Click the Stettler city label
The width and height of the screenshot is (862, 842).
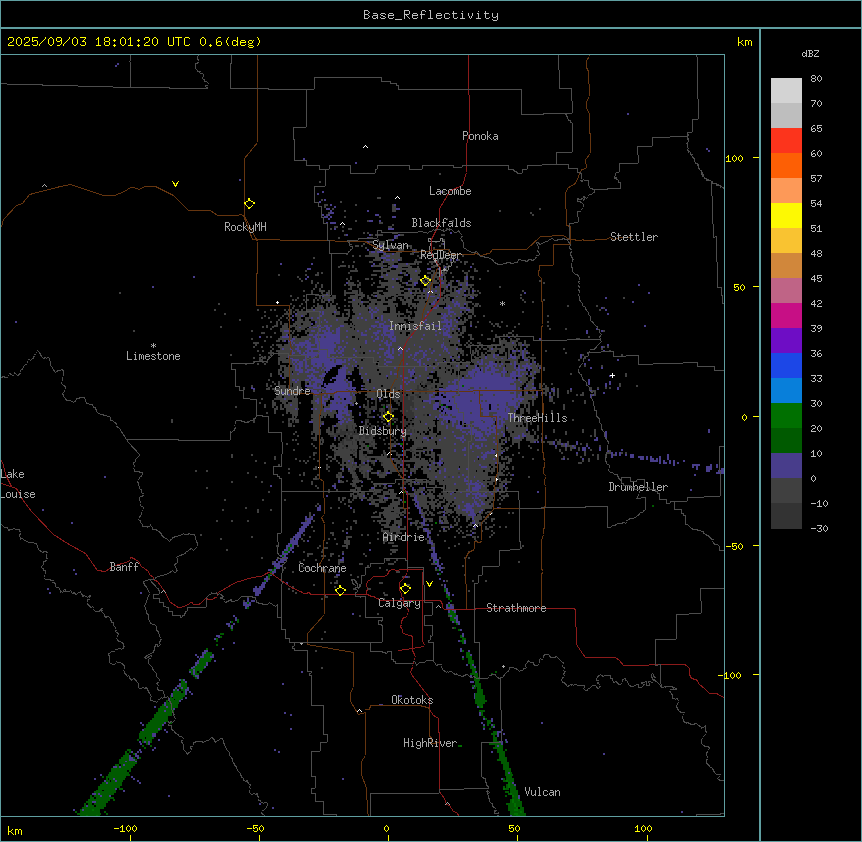coord(634,237)
